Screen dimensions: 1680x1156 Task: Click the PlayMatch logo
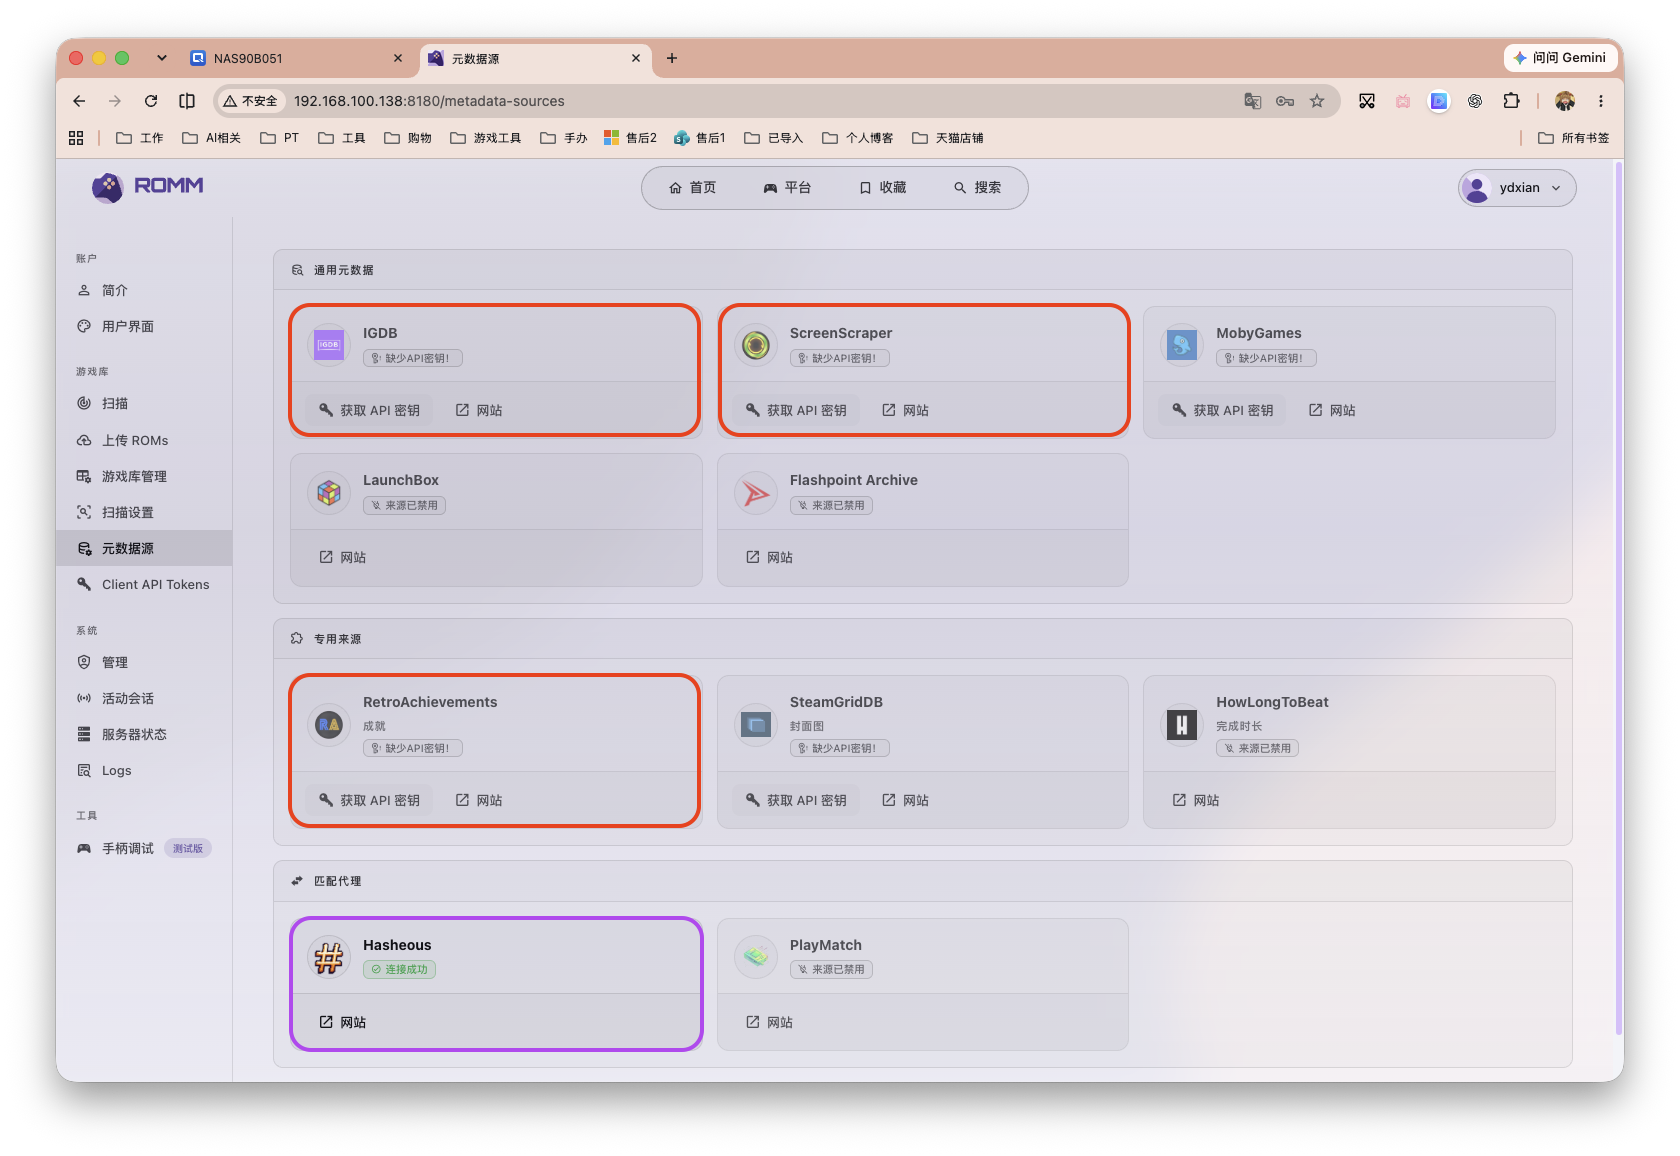[x=756, y=957]
